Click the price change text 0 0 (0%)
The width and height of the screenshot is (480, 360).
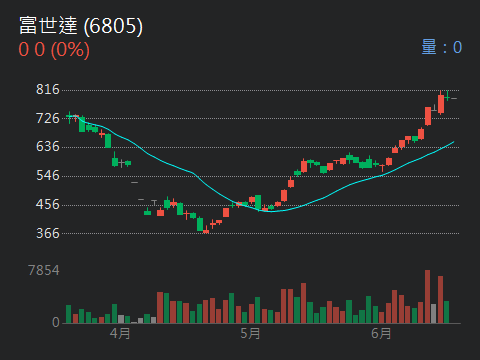[x=54, y=50]
